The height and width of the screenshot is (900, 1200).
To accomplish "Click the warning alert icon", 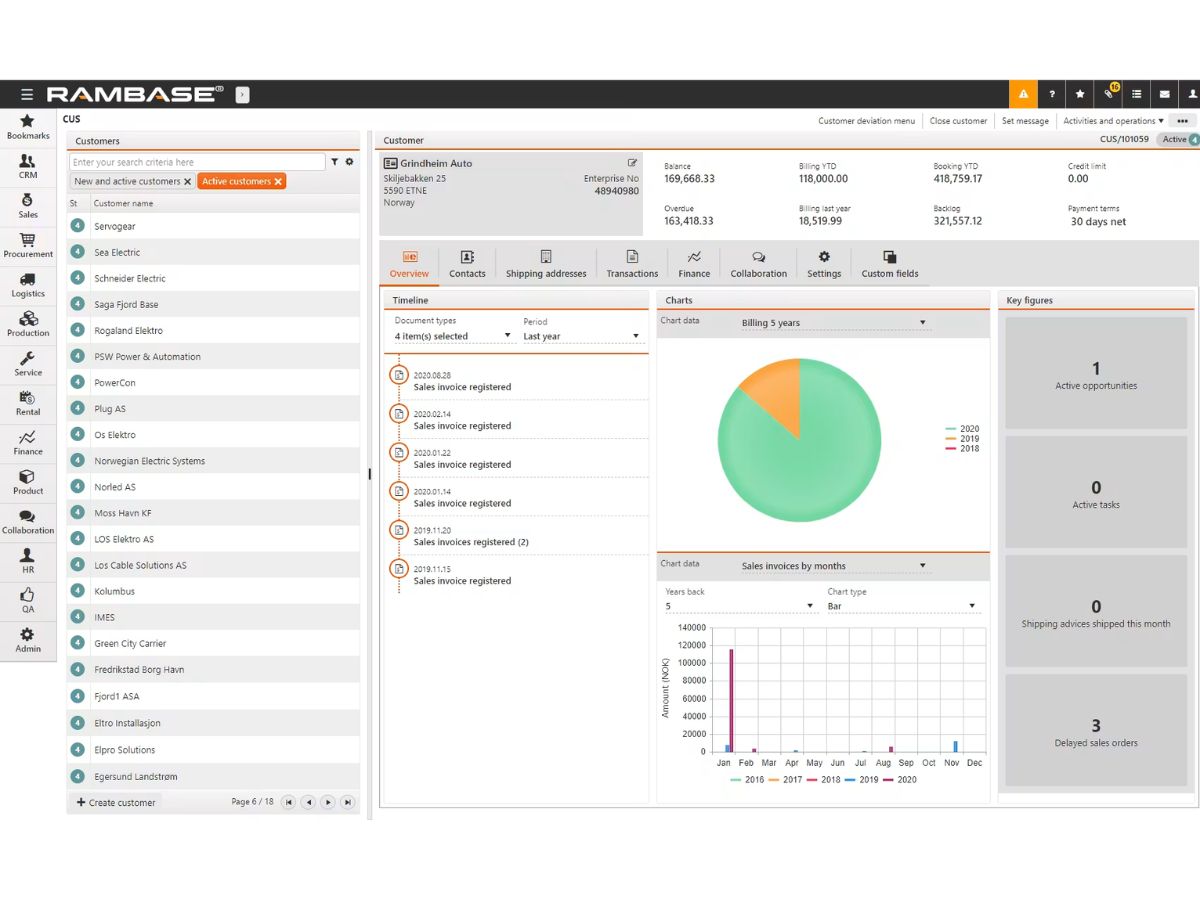I will 1023,94.
